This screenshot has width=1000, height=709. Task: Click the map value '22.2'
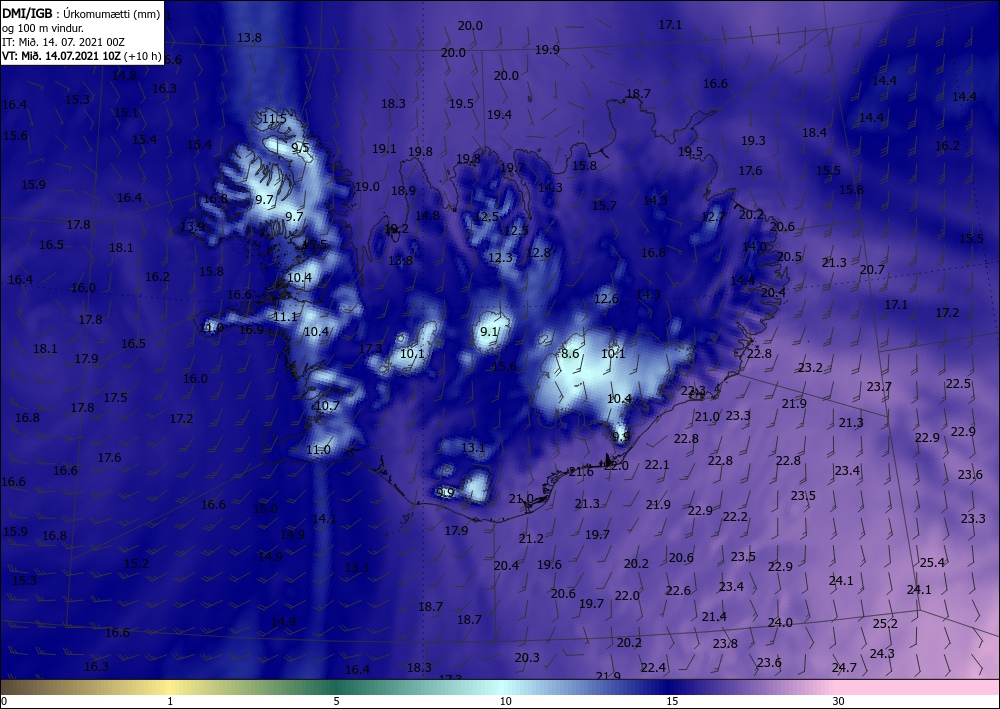[735, 517]
